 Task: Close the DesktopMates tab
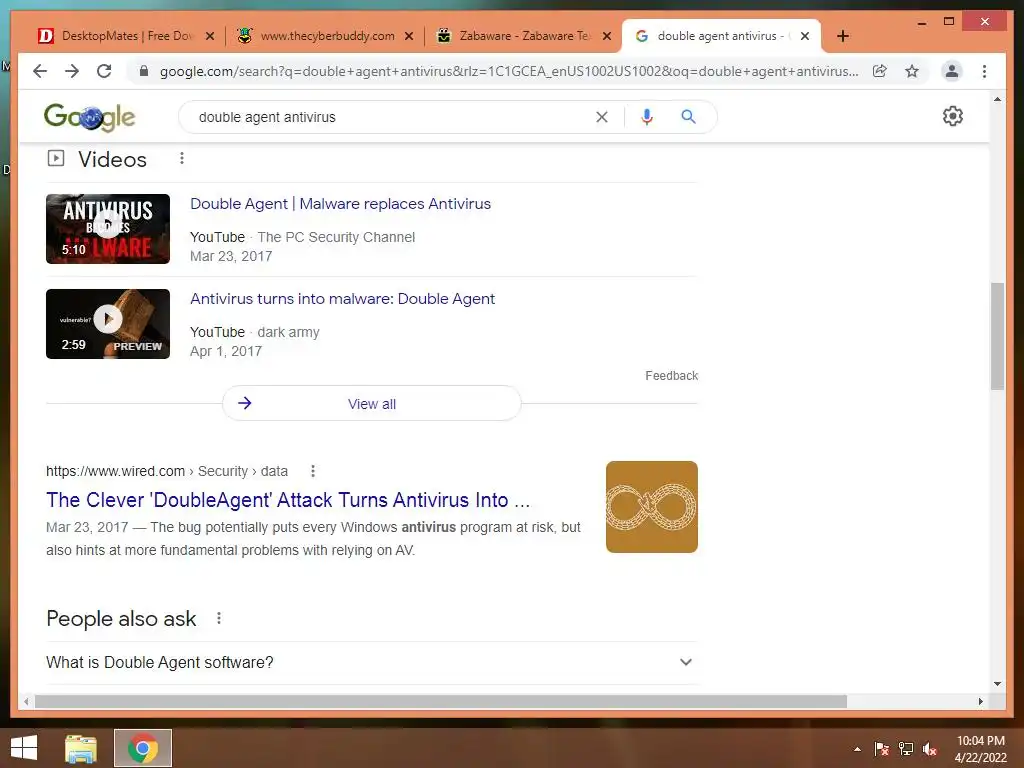(x=210, y=36)
